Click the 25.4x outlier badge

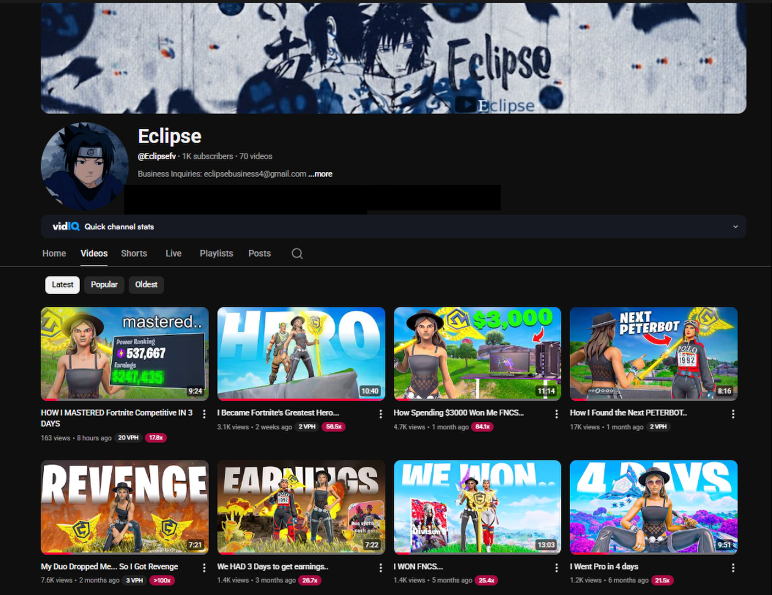point(486,580)
